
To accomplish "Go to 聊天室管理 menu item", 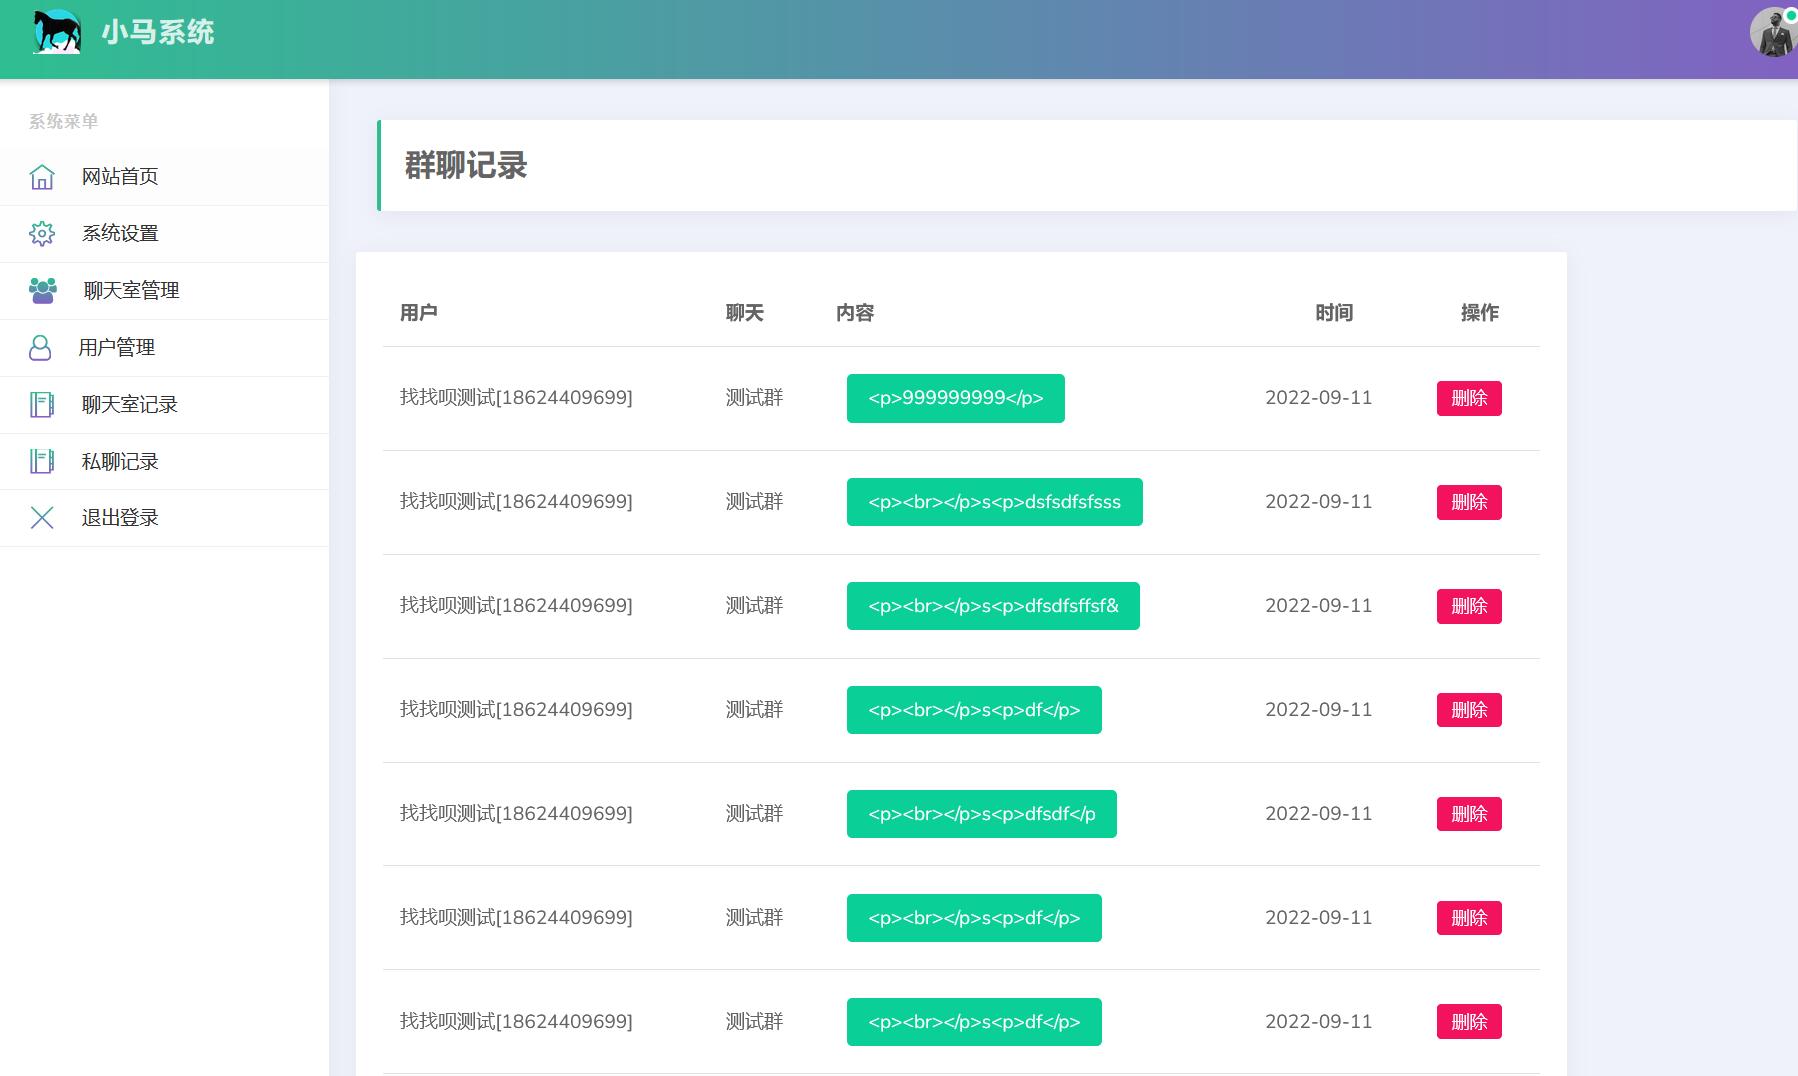I will 131,291.
